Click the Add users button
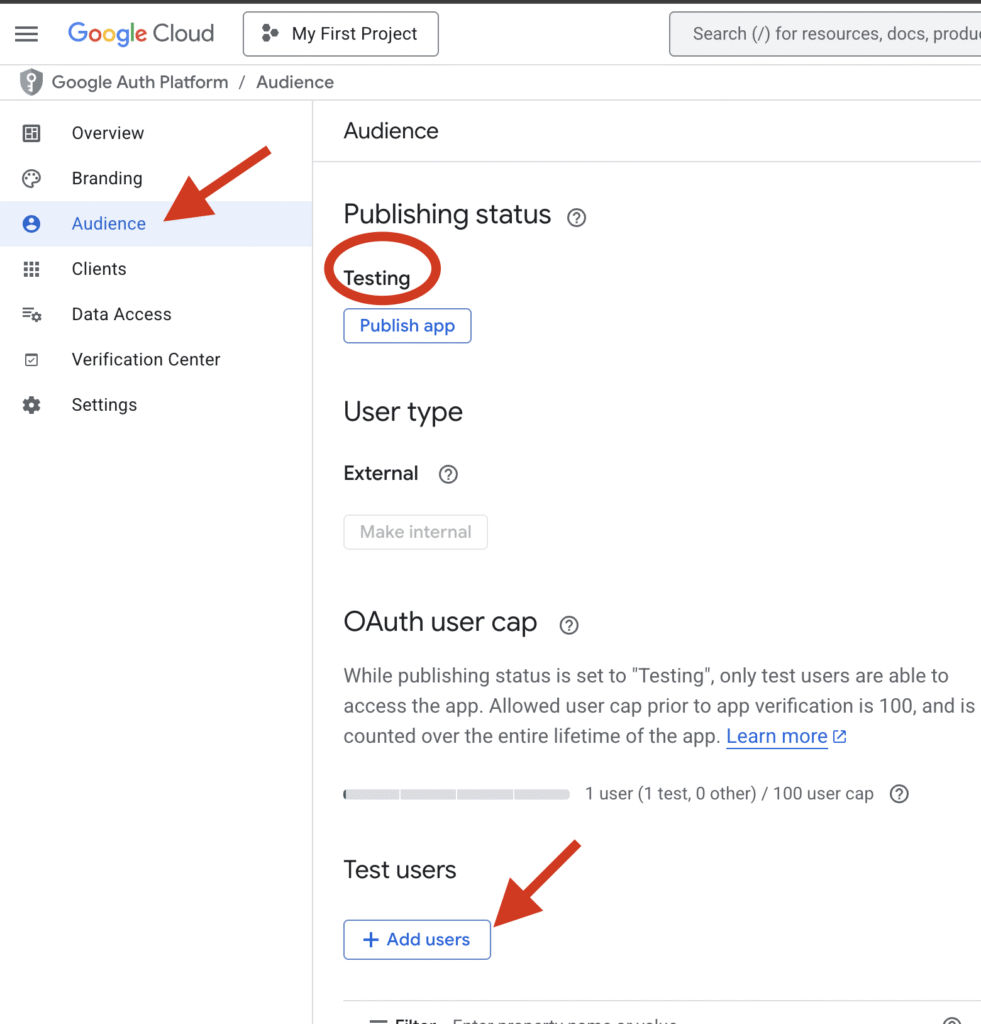The height and width of the screenshot is (1024, 981). 417,939
